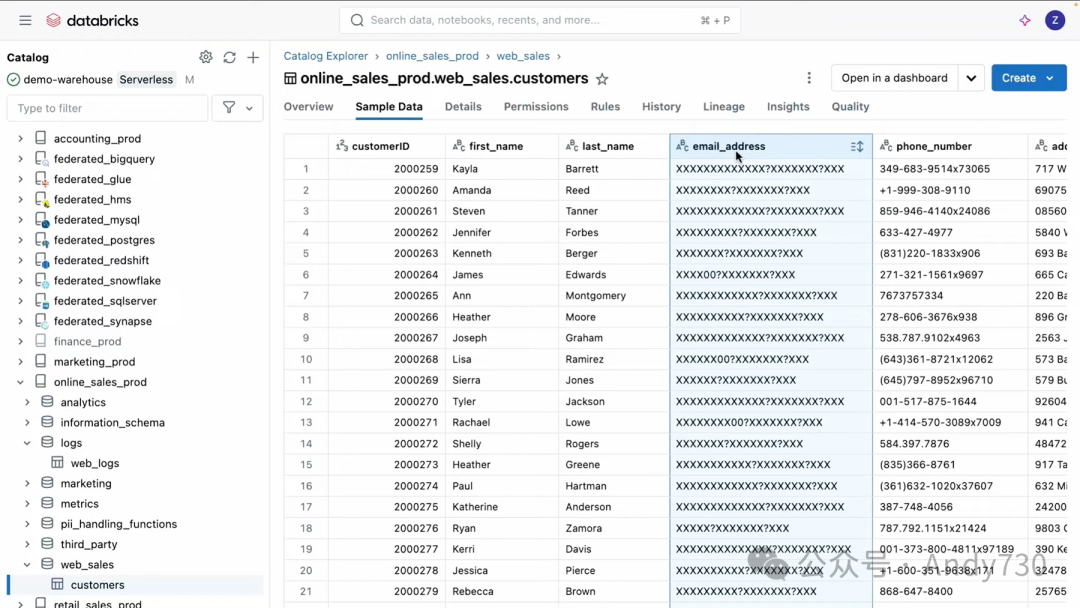The width and height of the screenshot is (1080, 608).
Task: Click the customers table icon in tree
Action: 58,585
